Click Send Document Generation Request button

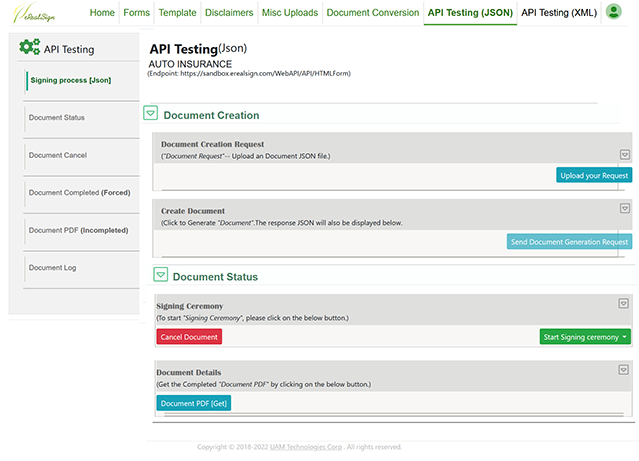[569, 241]
